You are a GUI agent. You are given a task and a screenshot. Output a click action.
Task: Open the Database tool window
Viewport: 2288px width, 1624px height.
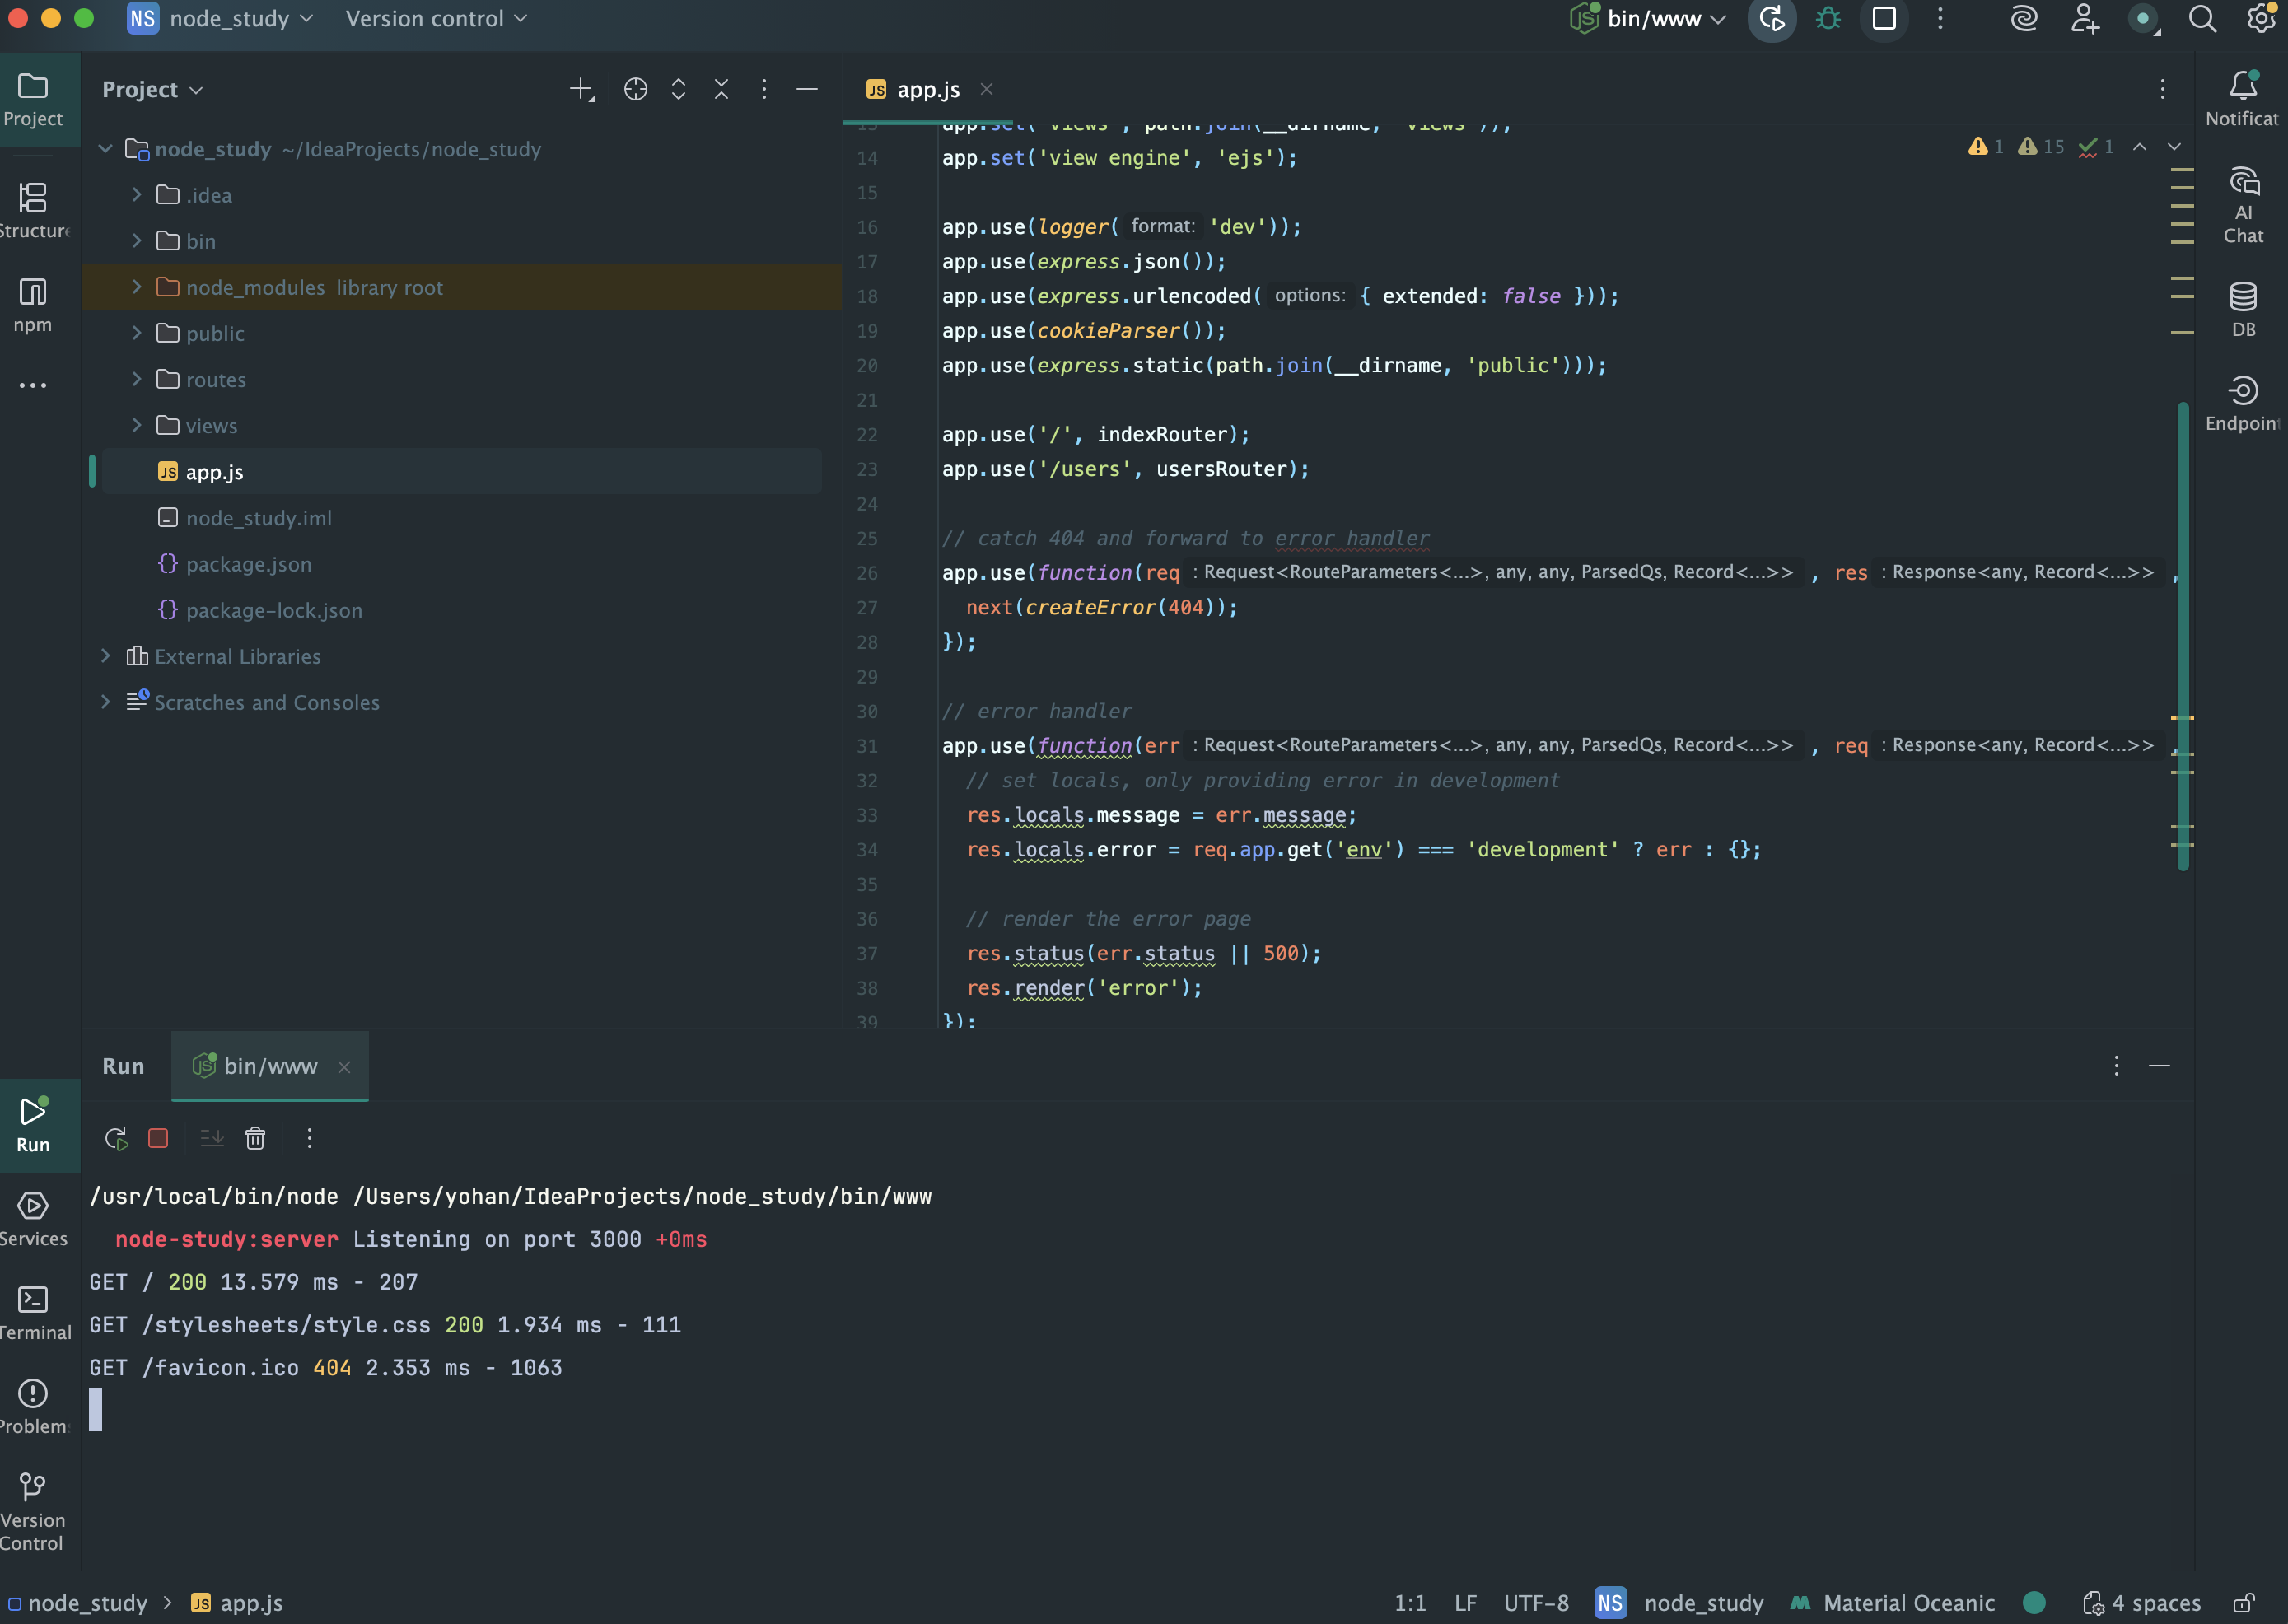pos(2243,309)
